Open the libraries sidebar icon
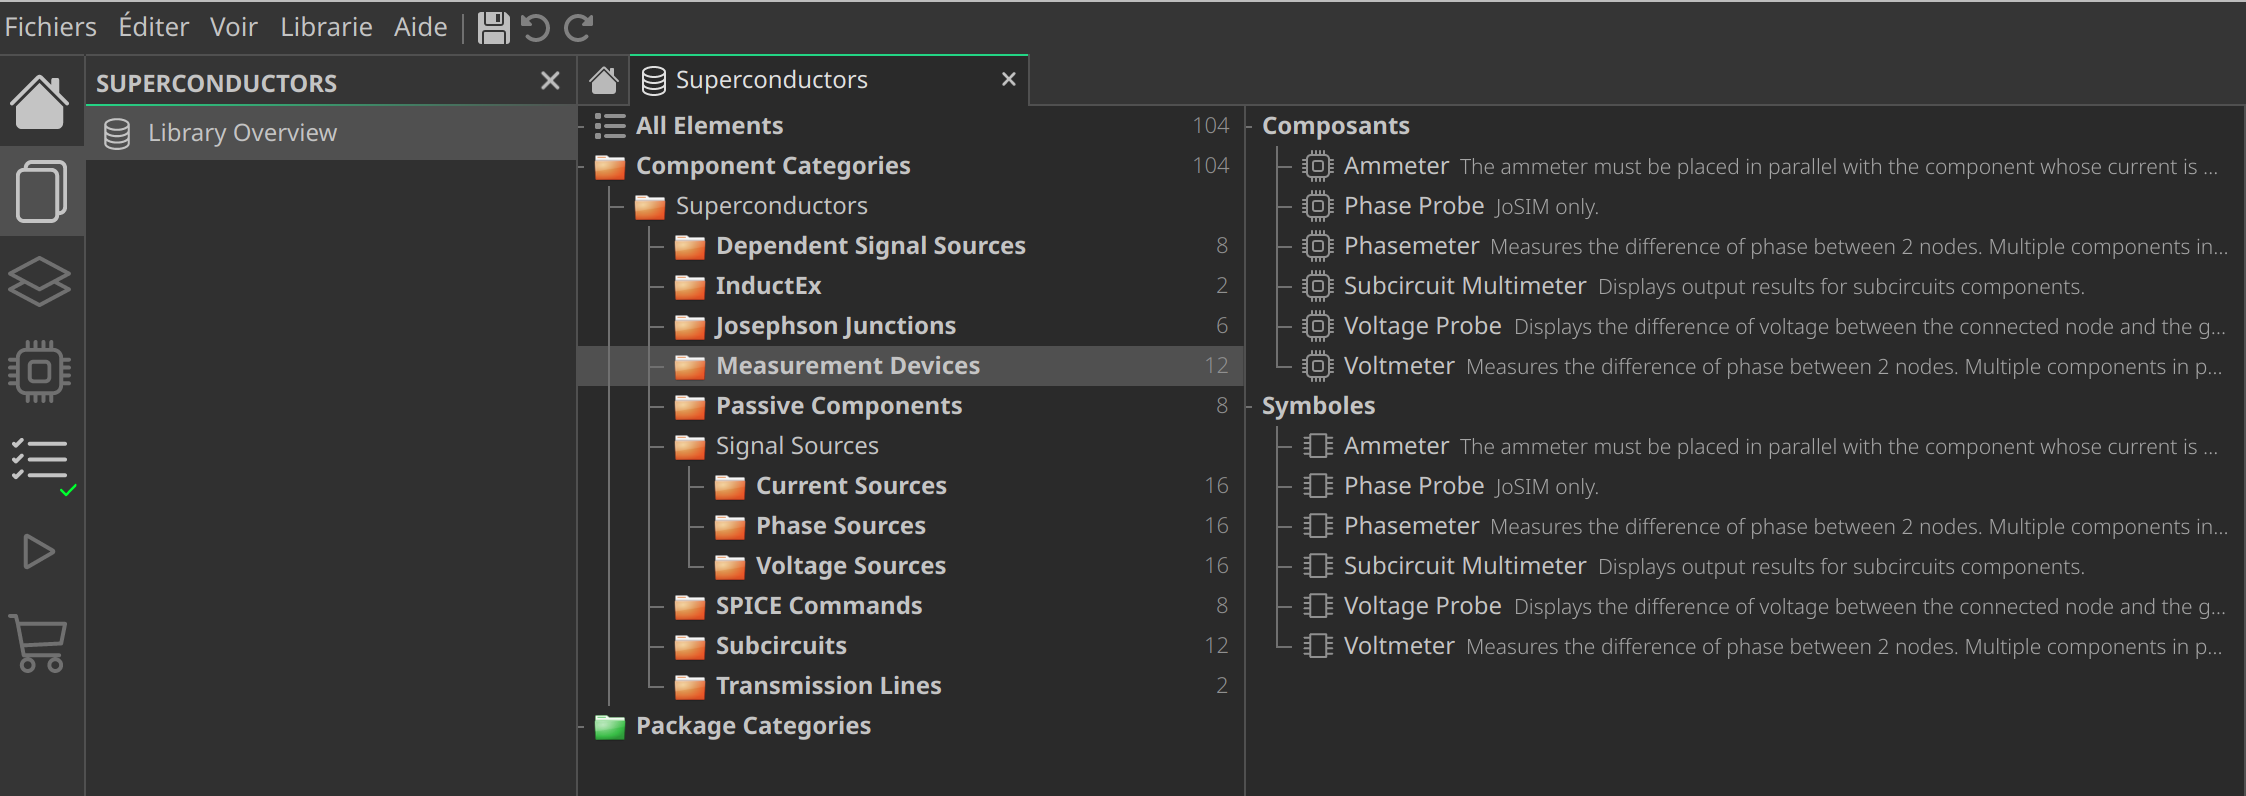Viewport: 2246px width, 796px height. click(x=40, y=191)
